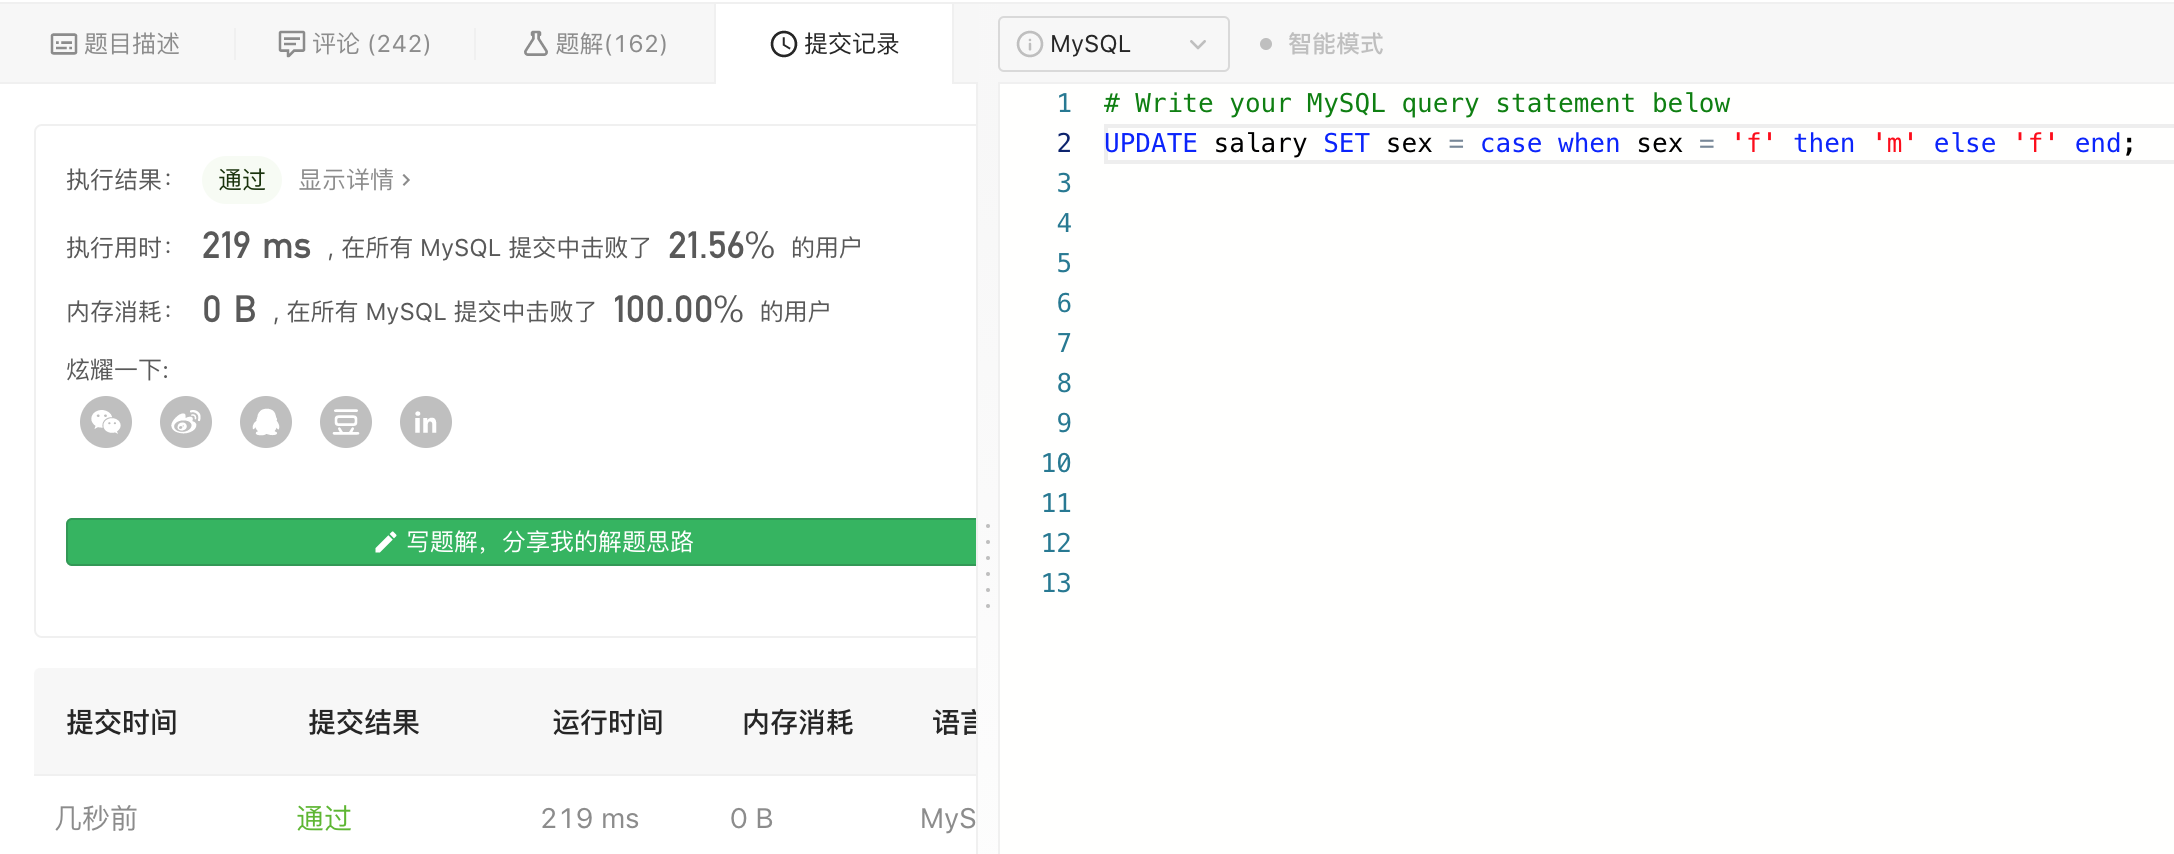The width and height of the screenshot is (2174, 854).
Task: Open the 评论 (242) tab
Action: point(354,44)
